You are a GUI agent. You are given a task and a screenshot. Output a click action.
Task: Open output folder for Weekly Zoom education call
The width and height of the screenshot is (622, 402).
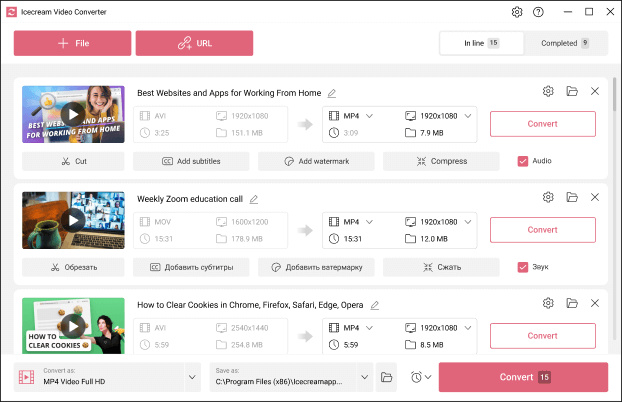572,197
